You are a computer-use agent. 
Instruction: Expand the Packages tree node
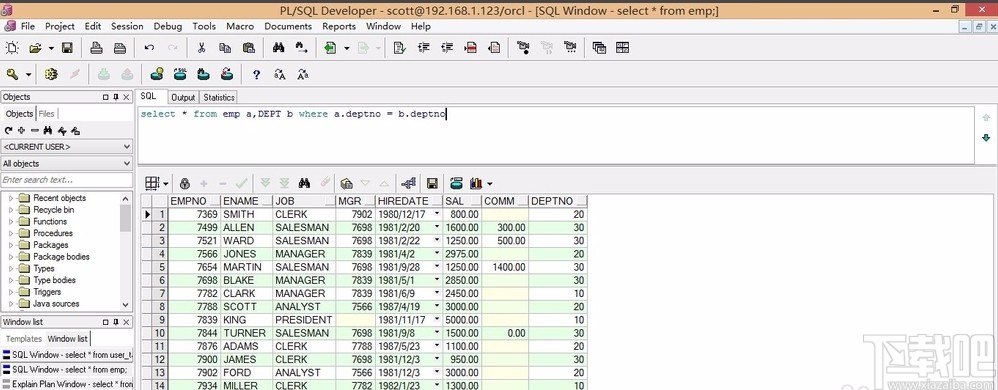[11, 245]
